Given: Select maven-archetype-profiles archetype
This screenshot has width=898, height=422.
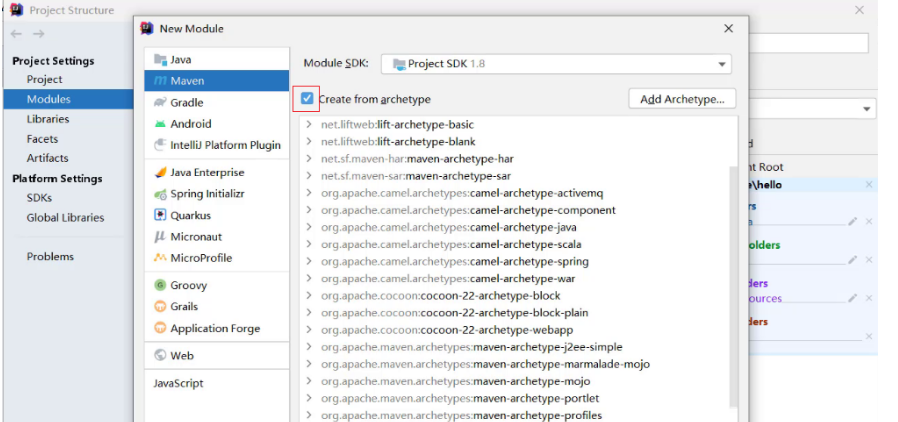Looking at the screenshot, I should point(462,416).
